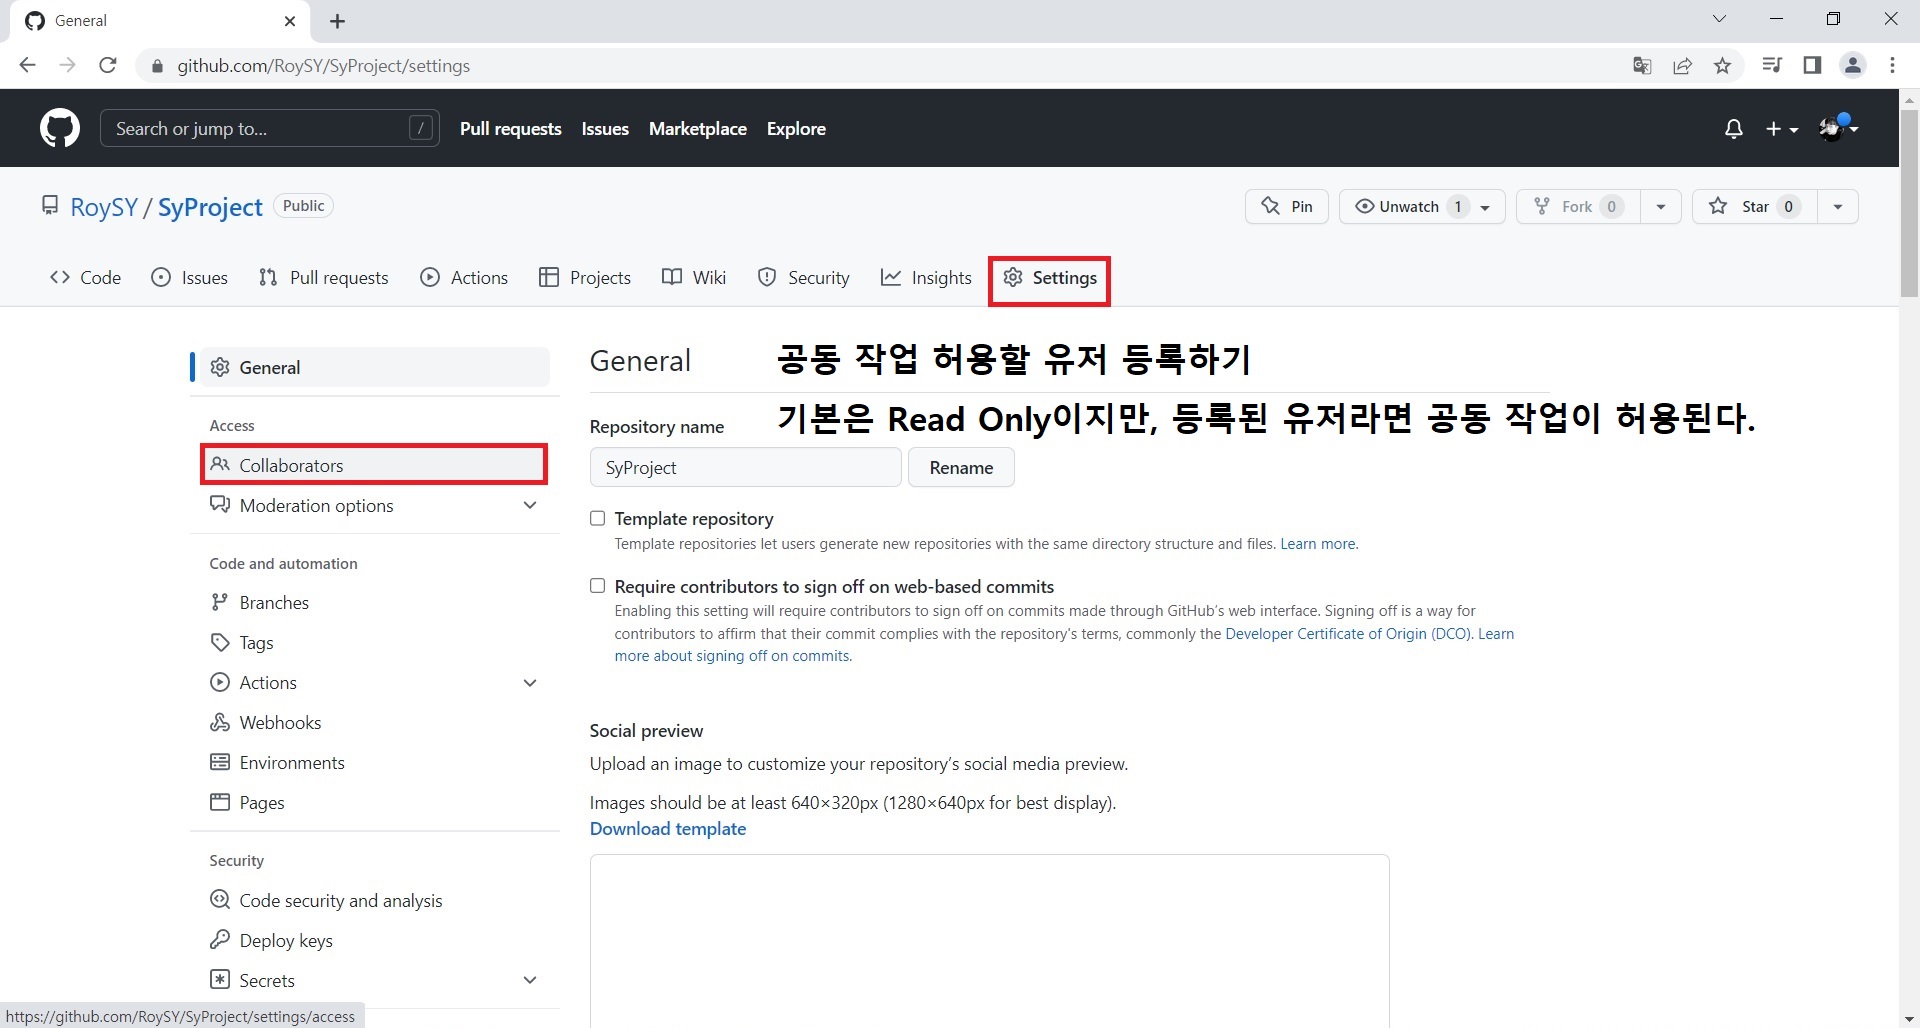This screenshot has width=1920, height=1028.
Task: Reload the page
Action: pos(108,65)
